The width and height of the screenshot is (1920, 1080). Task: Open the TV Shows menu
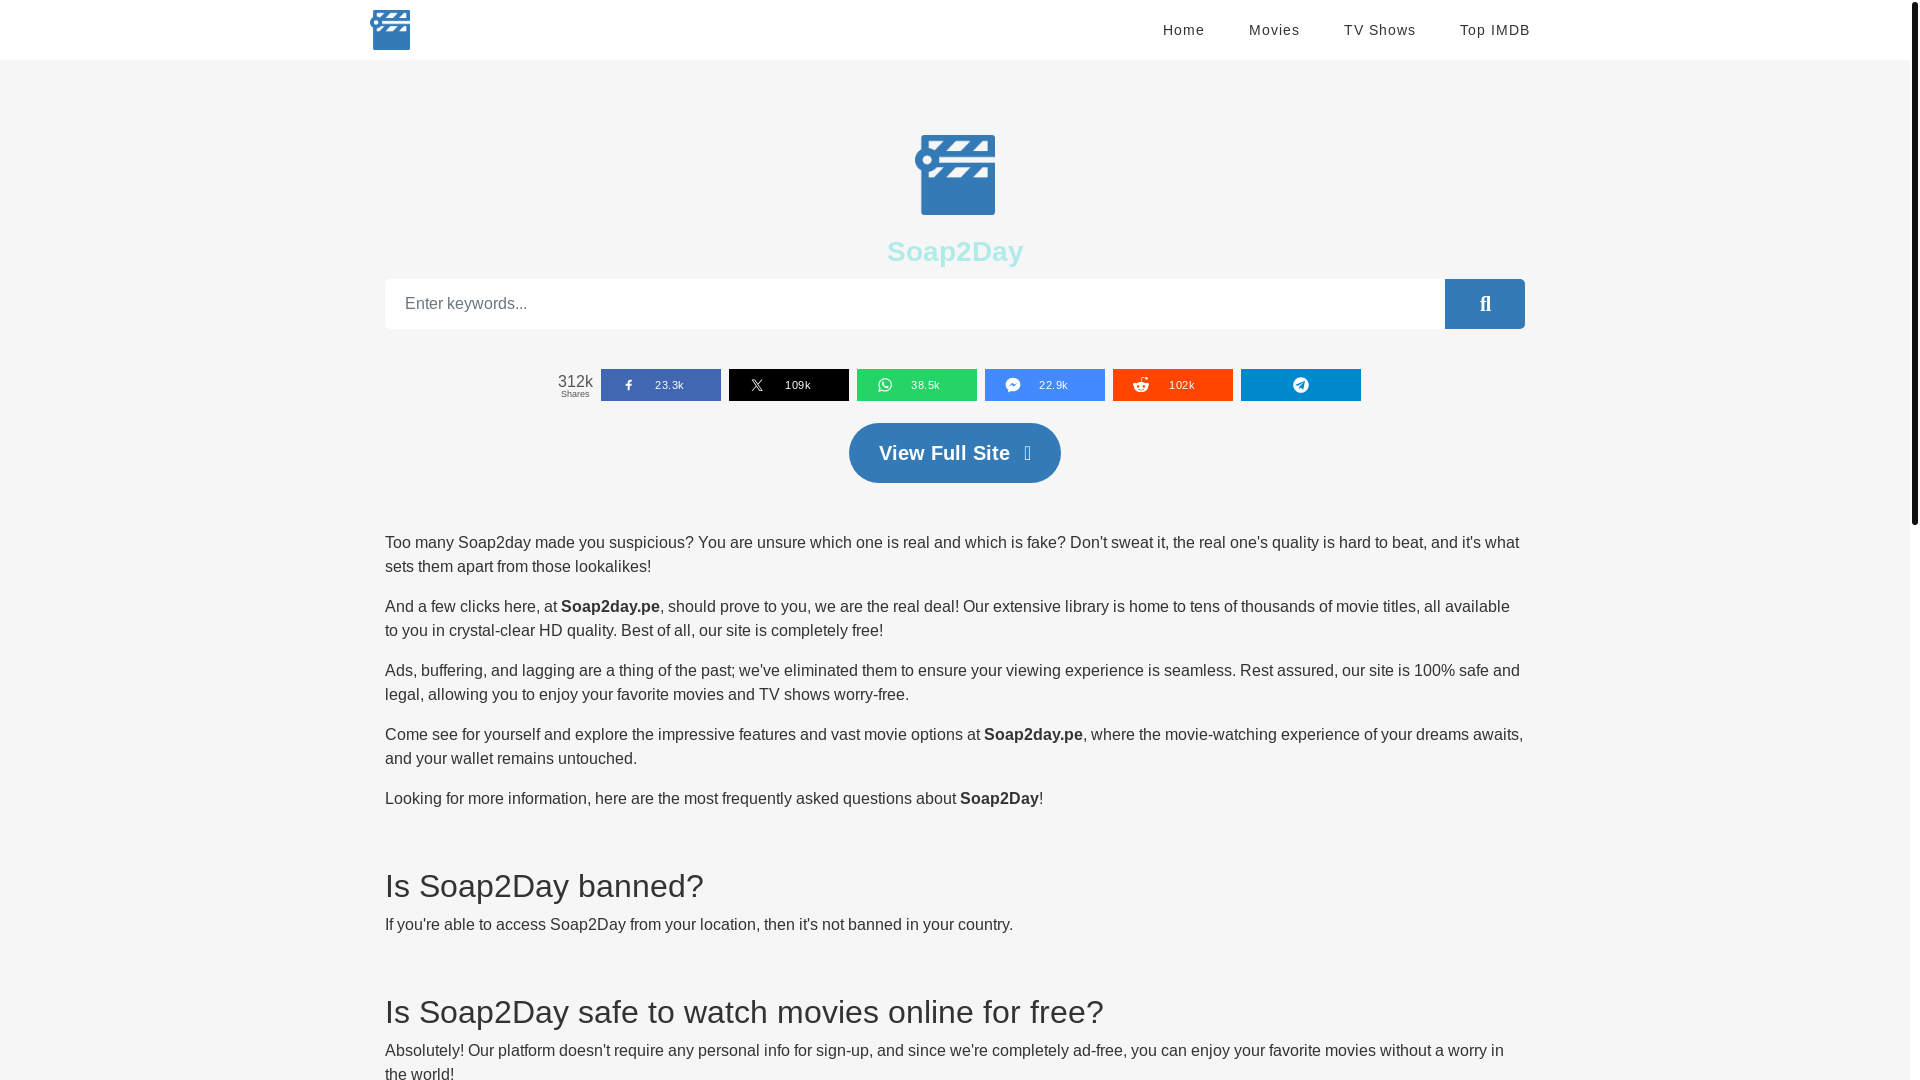pos(1379,30)
